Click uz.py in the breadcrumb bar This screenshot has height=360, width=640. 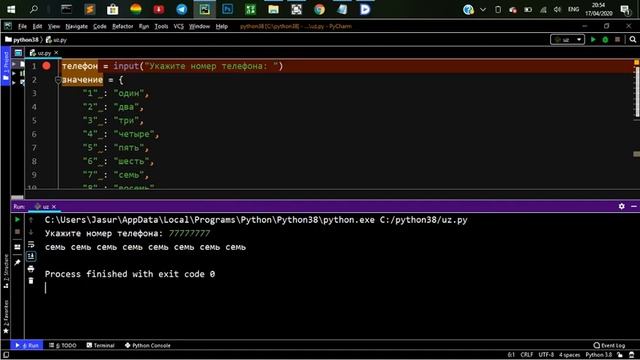pyautogui.click(x=56, y=40)
